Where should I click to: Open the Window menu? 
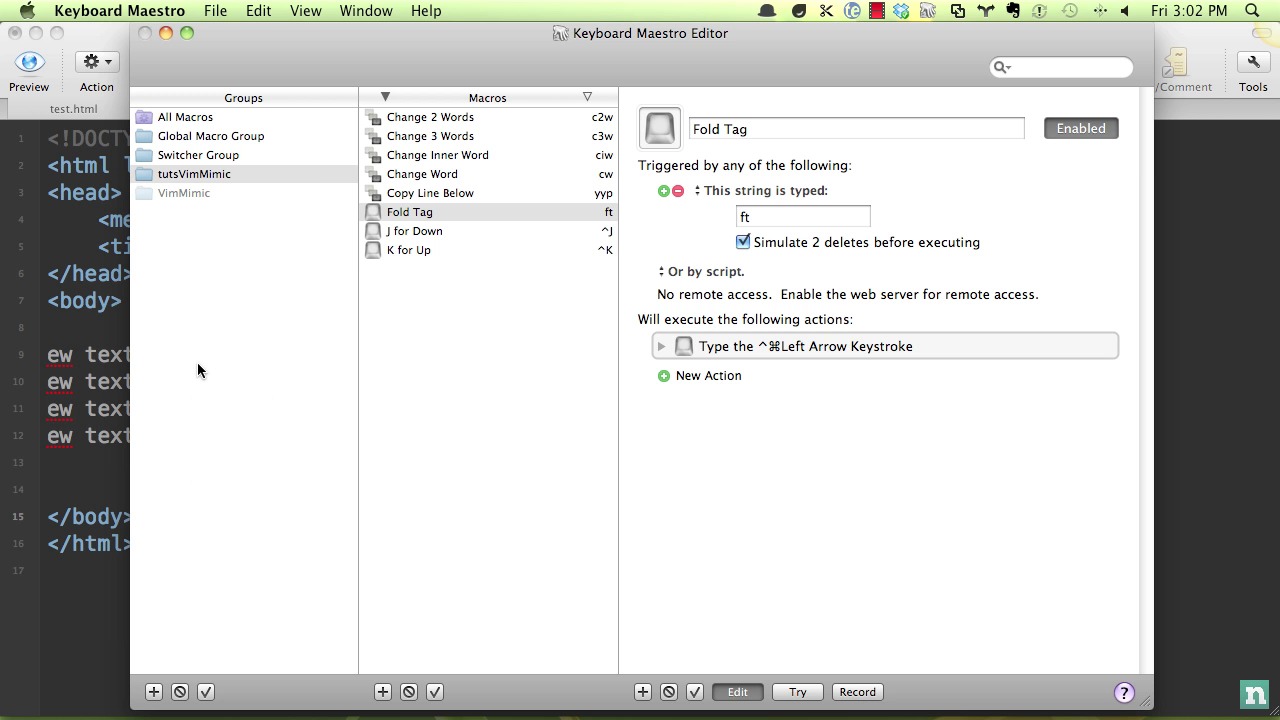point(366,11)
